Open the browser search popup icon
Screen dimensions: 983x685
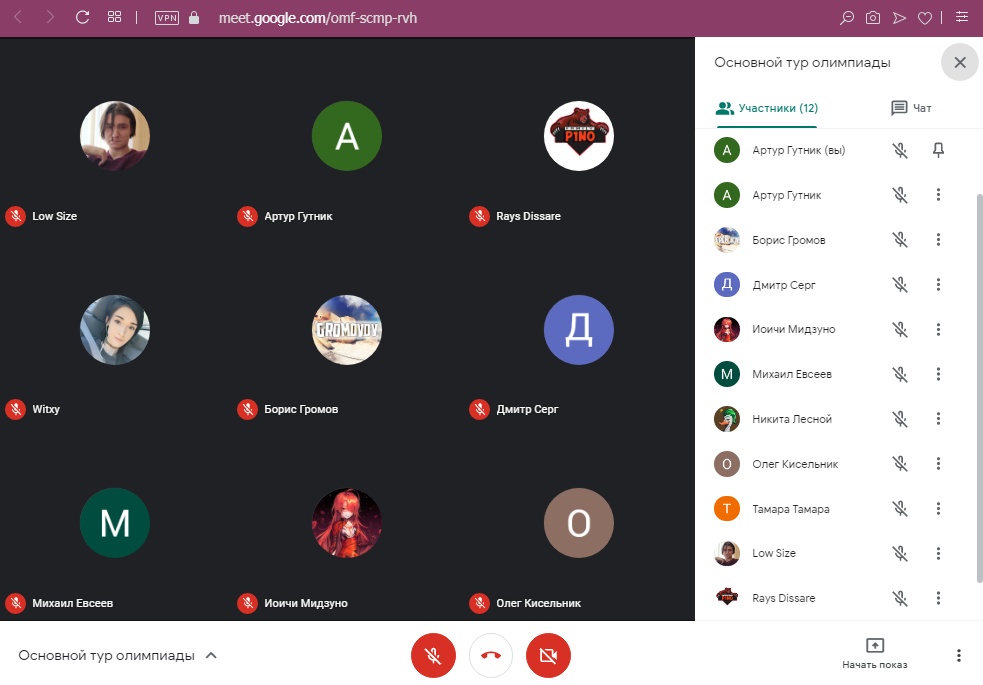tap(846, 18)
